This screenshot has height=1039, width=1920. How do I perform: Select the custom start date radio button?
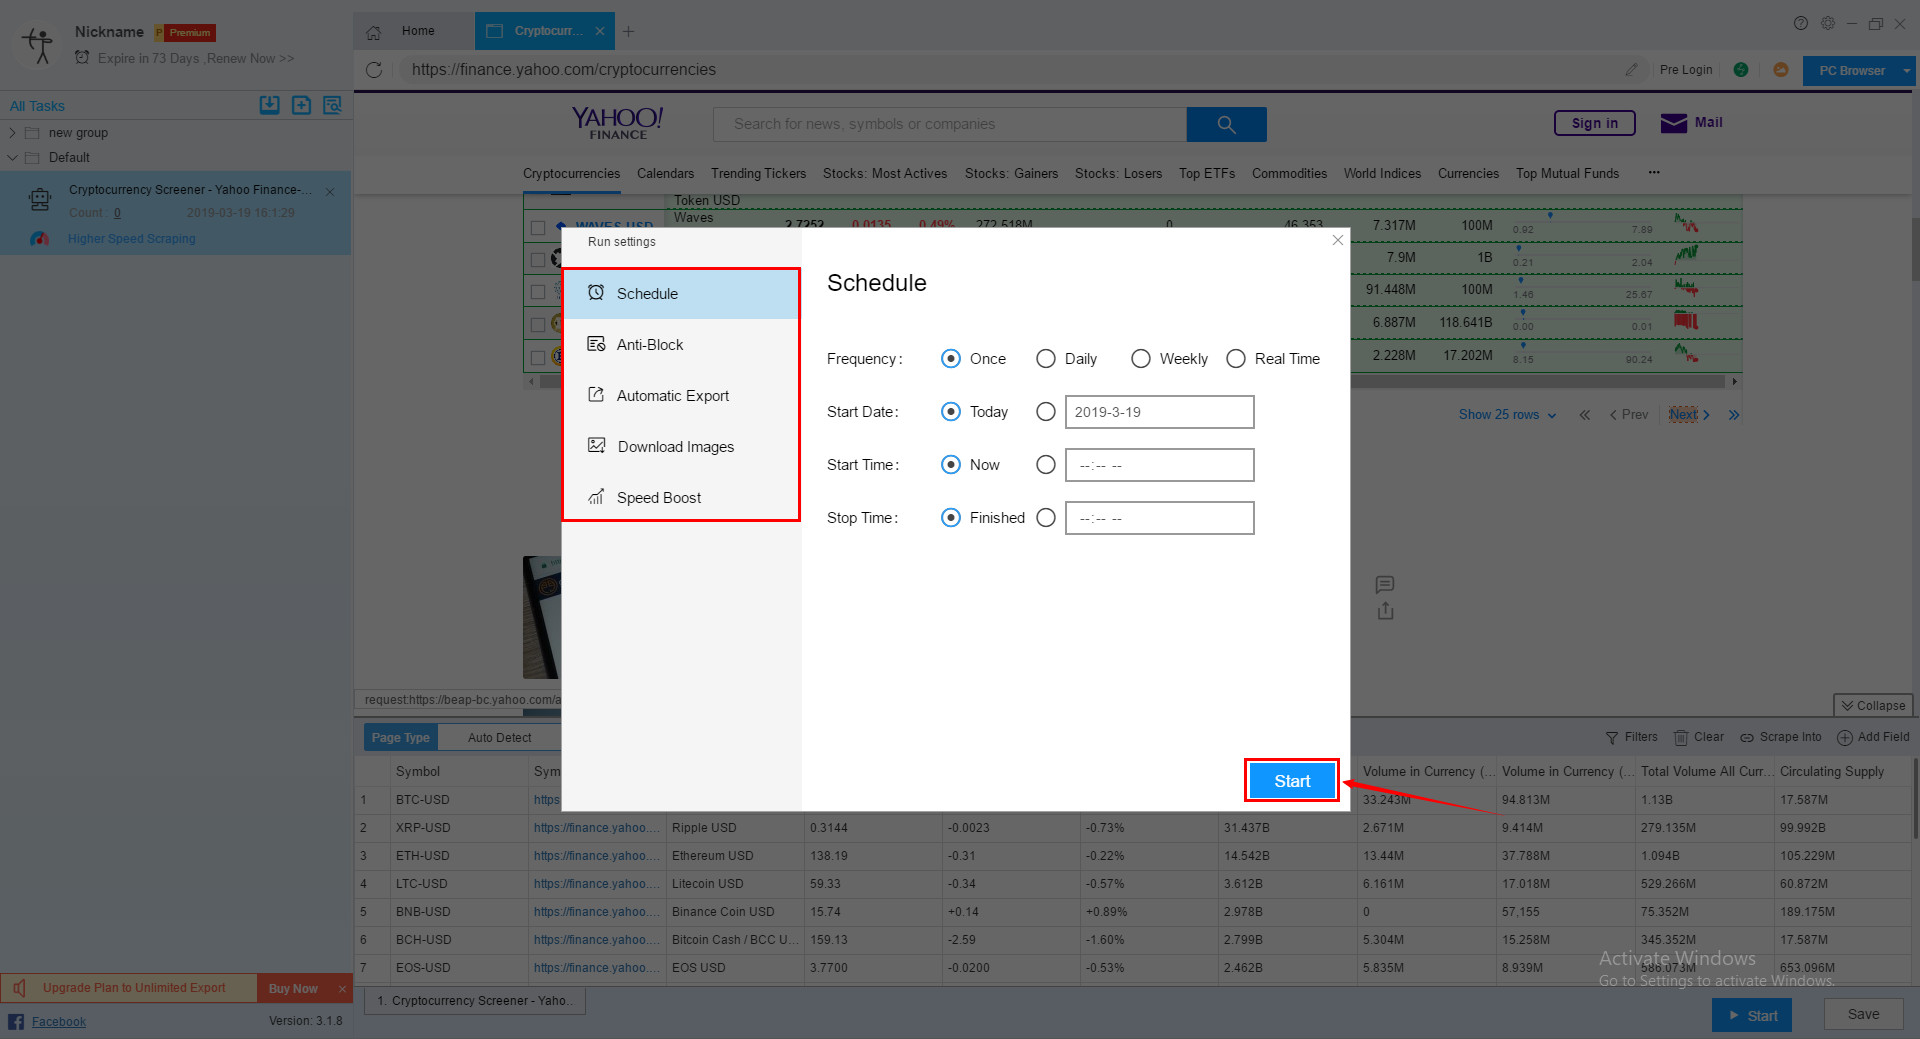point(1046,412)
